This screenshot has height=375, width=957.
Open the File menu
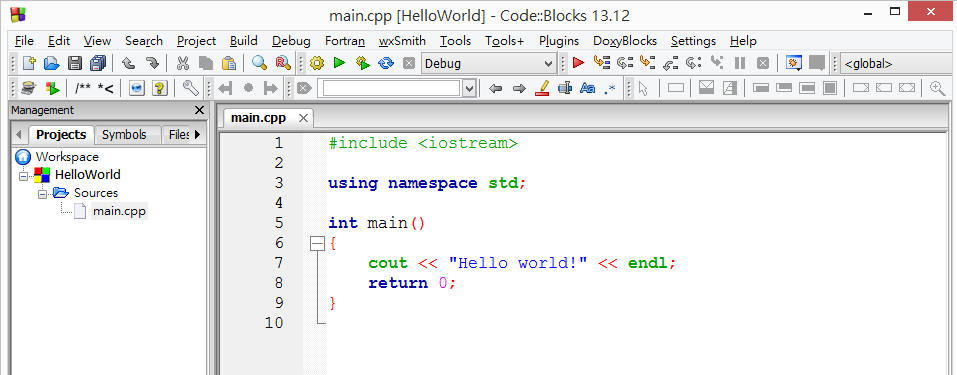click(x=24, y=41)
